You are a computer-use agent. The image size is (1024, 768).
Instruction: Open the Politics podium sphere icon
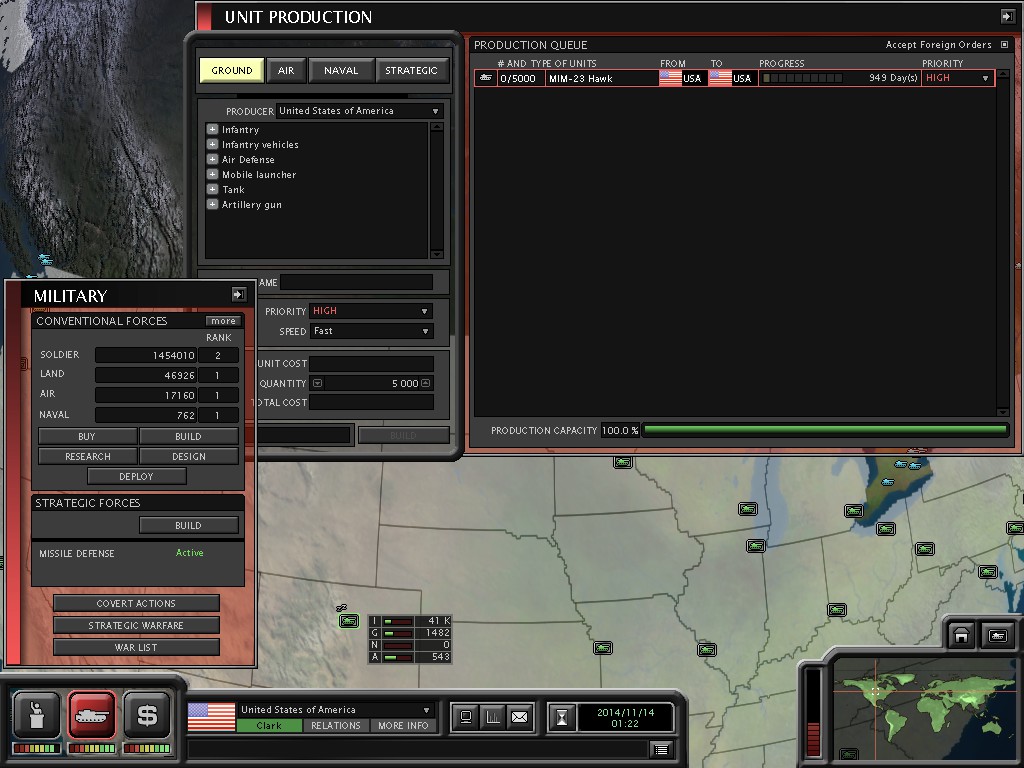click(x=37, y=715)
